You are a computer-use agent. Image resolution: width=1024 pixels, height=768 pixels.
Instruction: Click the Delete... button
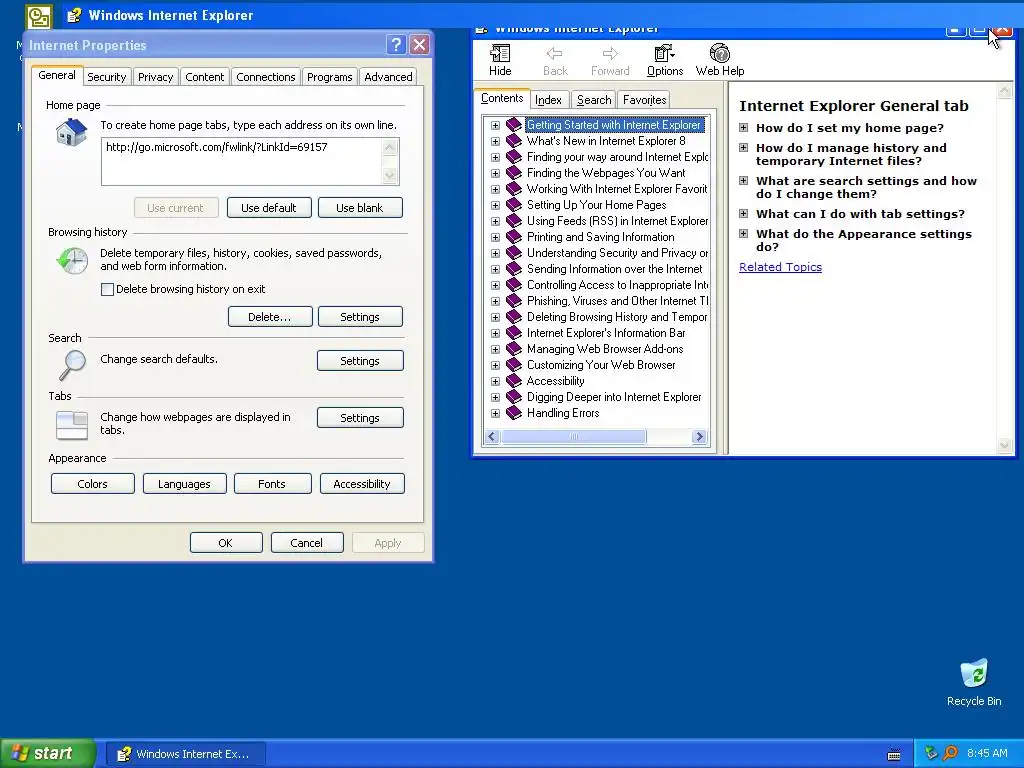[x=270, y=317]
